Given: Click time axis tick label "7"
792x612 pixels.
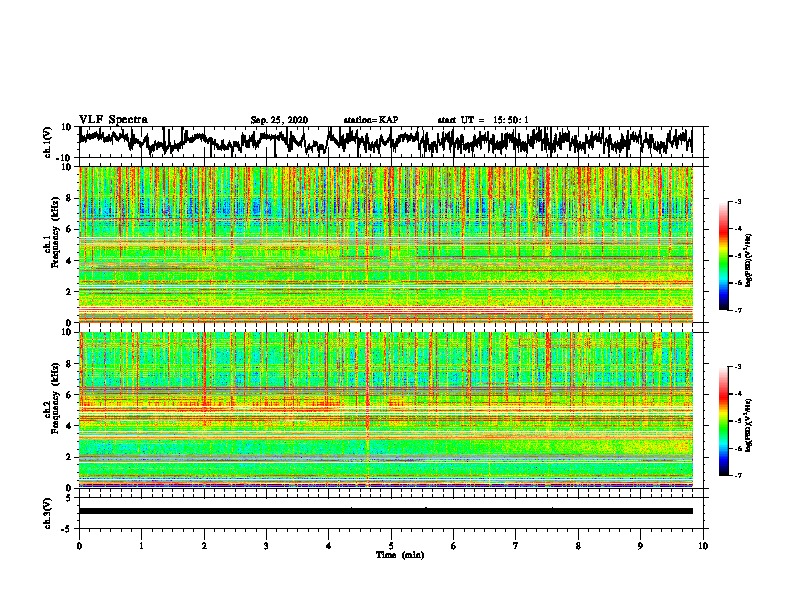Looking at the screenshot, I should [516, 546].
